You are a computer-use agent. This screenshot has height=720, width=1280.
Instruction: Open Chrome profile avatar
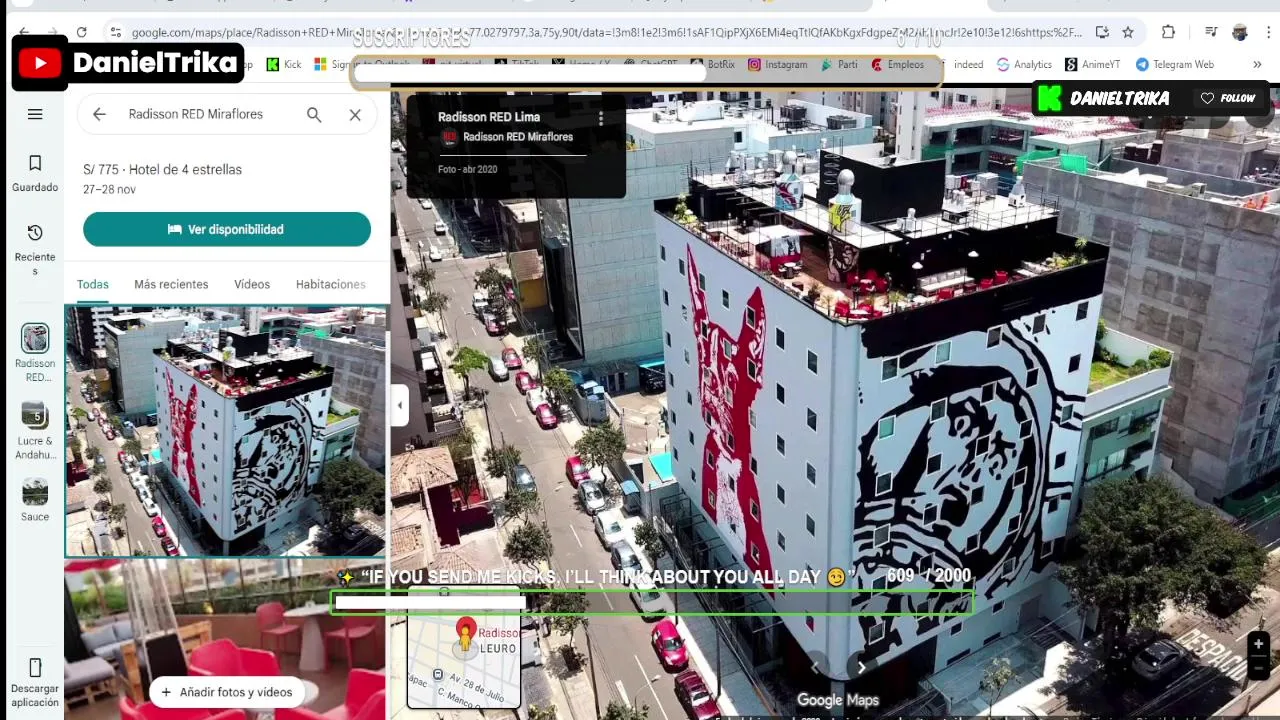[1240, 32]
